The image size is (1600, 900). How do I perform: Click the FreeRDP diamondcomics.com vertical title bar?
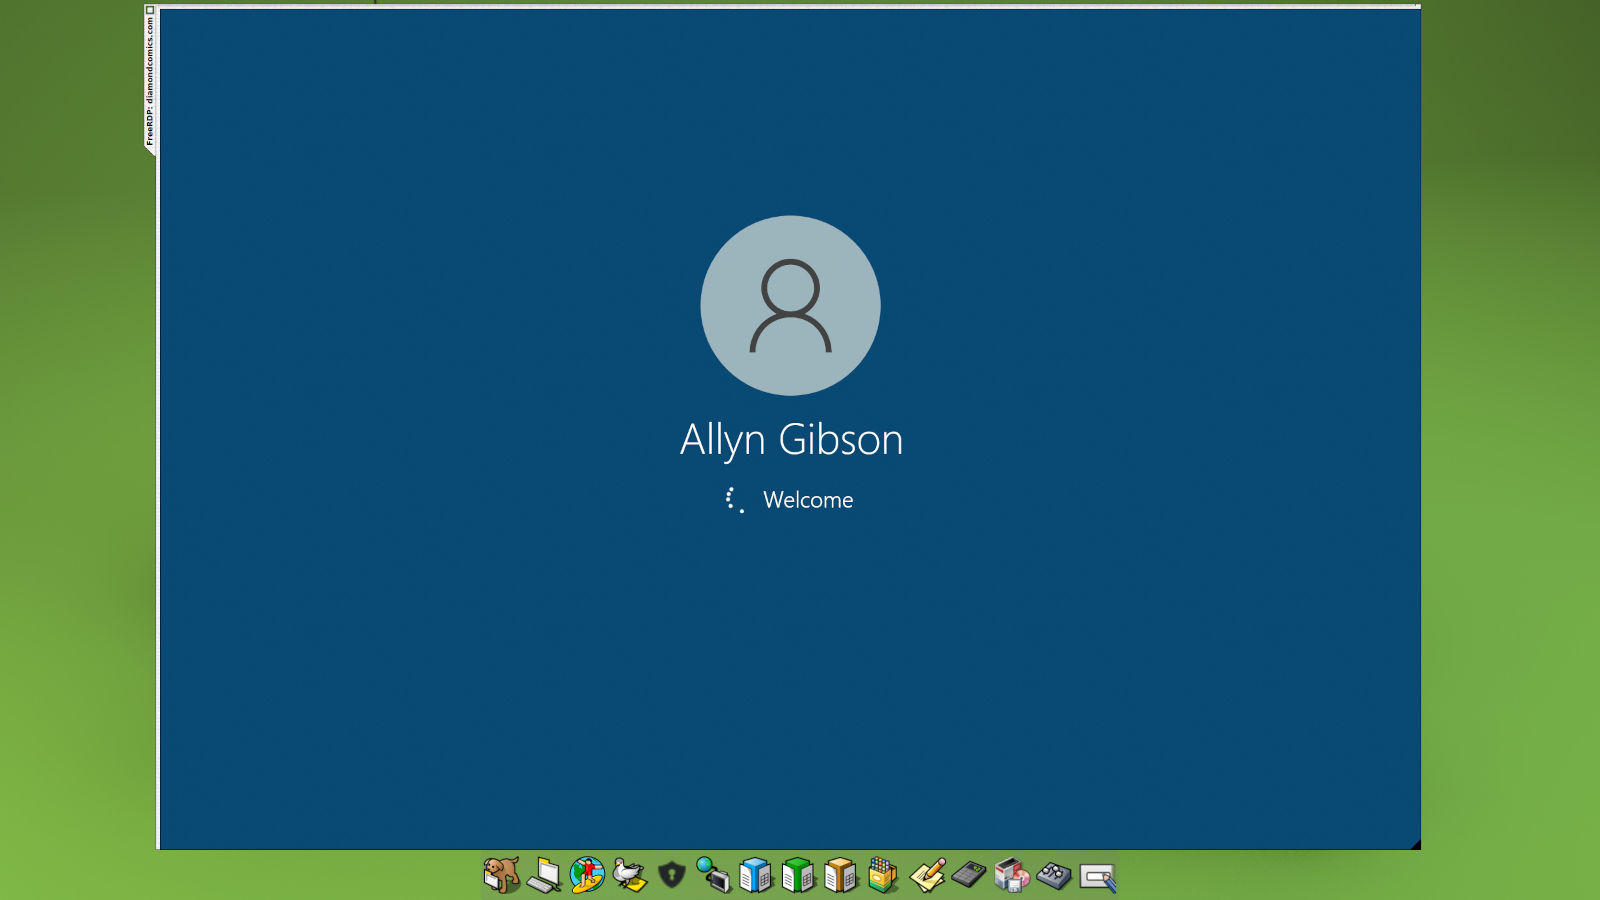tap(150, 82)
